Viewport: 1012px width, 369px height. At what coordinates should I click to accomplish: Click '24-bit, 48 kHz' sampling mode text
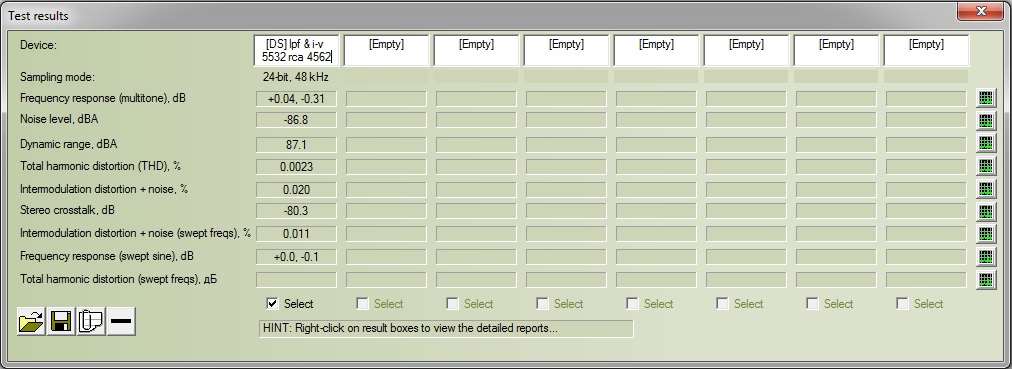pyautogui.click(x=296, y=77)
